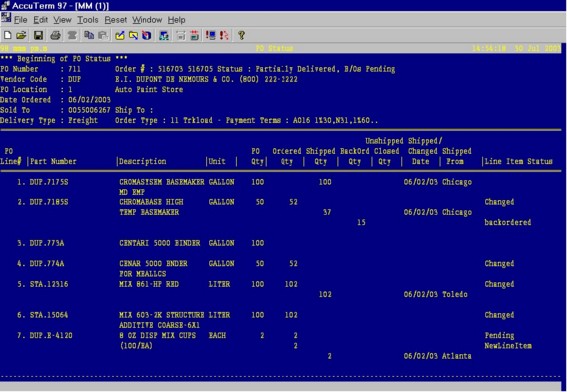567x392 pixels.
Task: Click delivery type value Freight
Action: coord(83,120)
